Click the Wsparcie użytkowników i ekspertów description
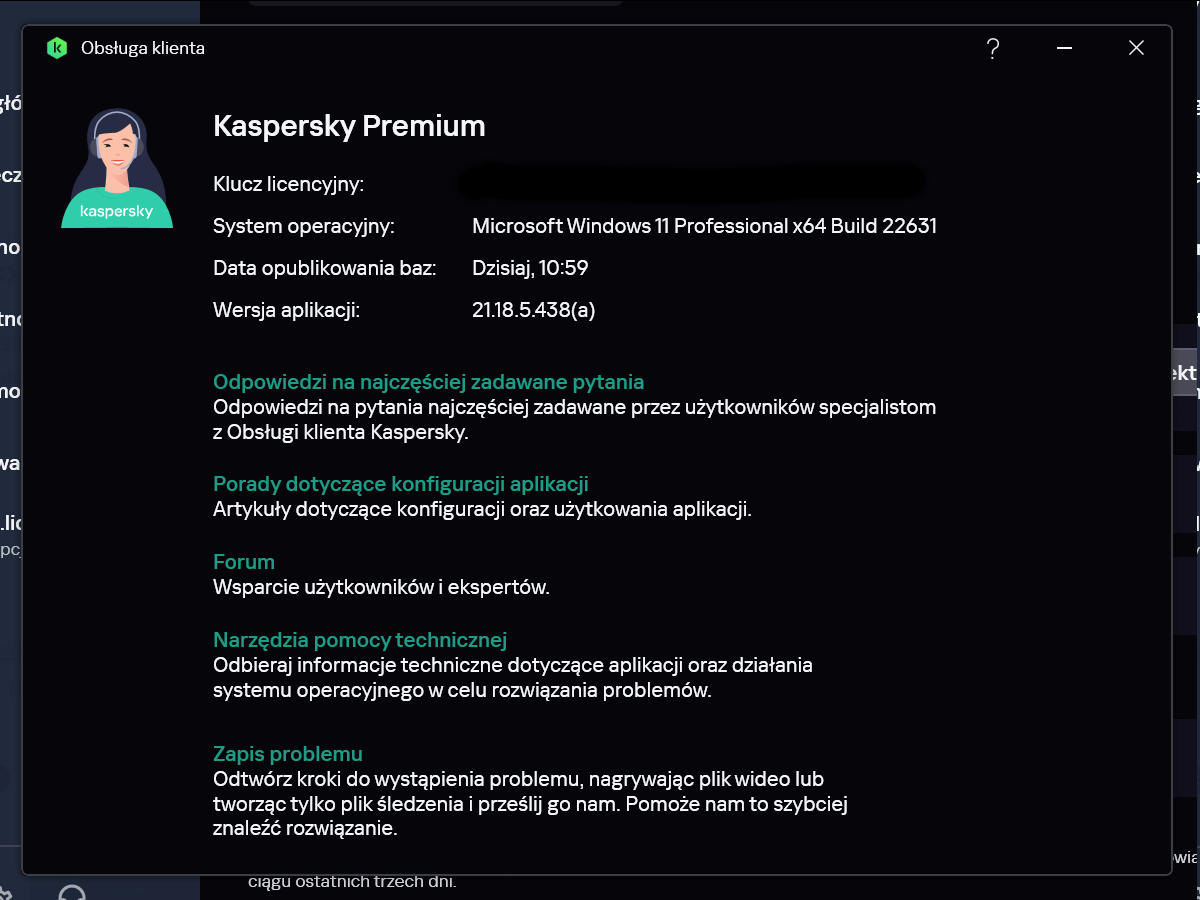The image size is (1200, 900). [x=381, y=587]
